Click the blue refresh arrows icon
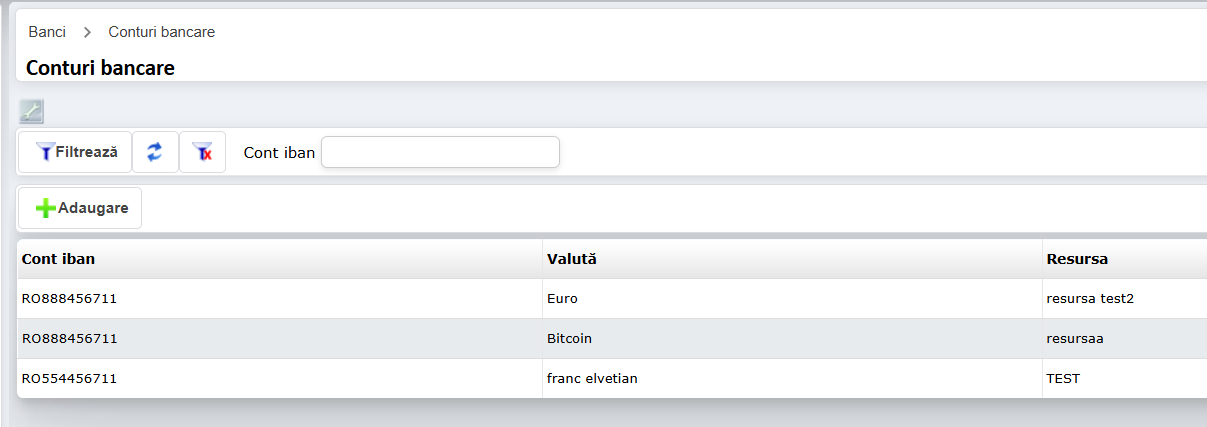 click(x=155, y=152)
